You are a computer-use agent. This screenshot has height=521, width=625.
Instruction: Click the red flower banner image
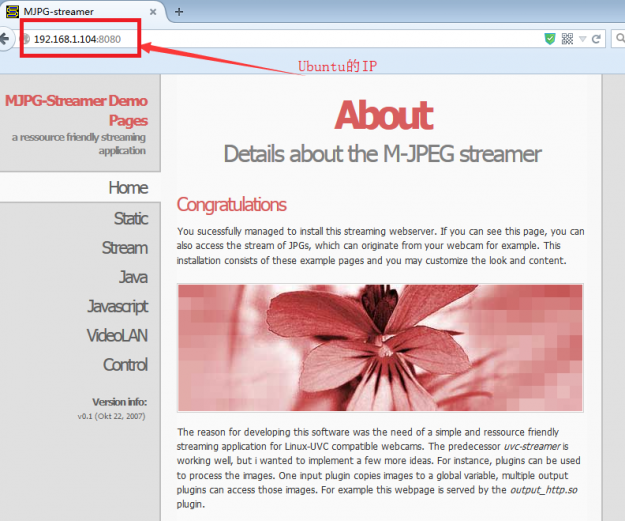click(380, 348)
